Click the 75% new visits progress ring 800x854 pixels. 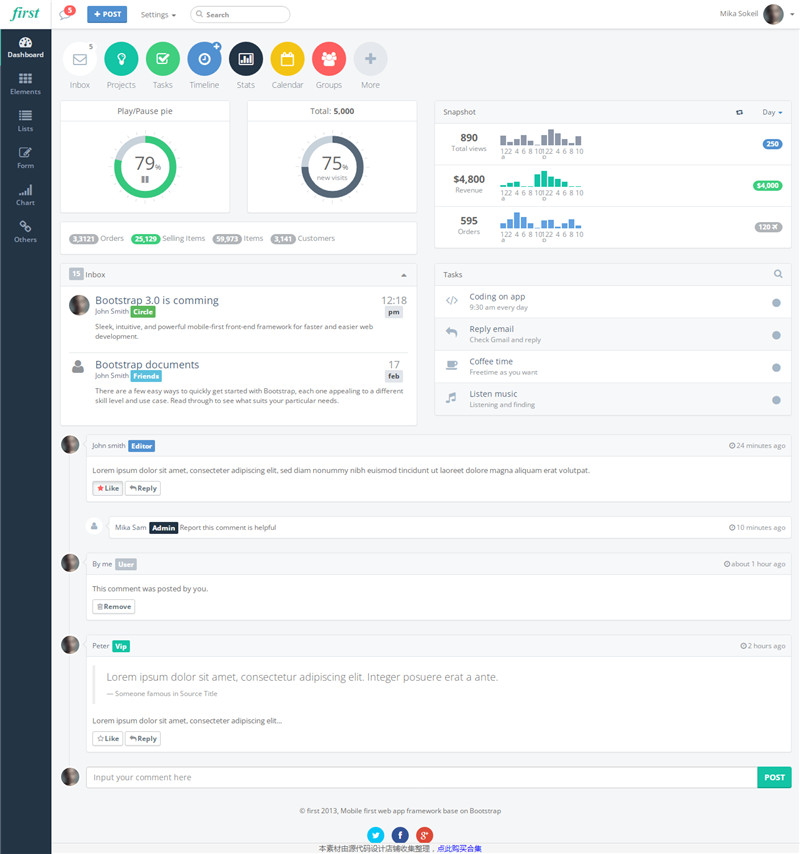(332, 167)
